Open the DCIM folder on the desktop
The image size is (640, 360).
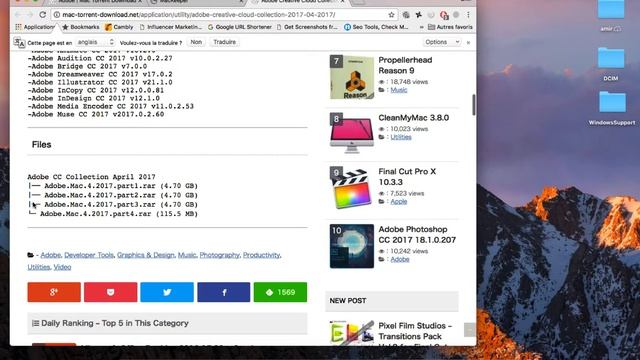tap(611, 64)
